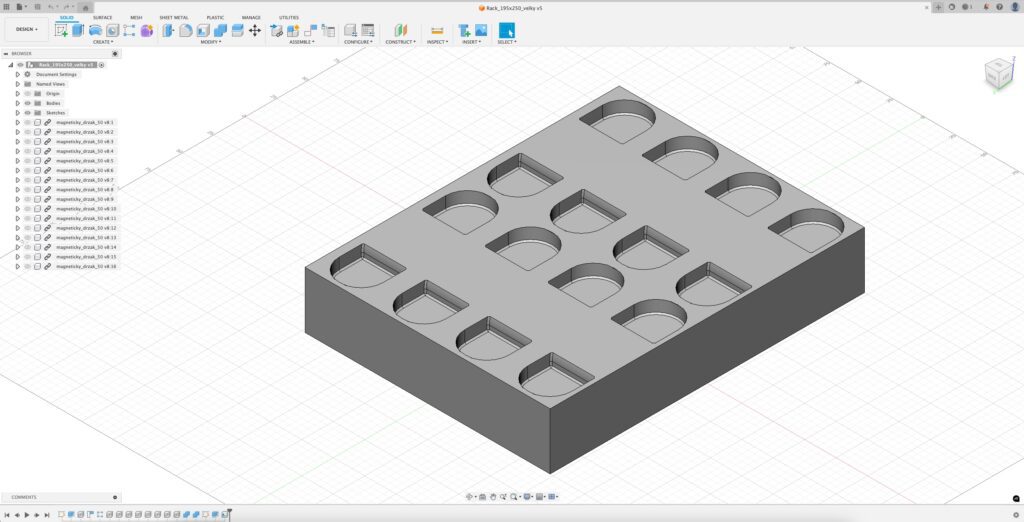Click the Insert Canvas image icon
The image size is (1024, 522).
click(x=481, y=30)
